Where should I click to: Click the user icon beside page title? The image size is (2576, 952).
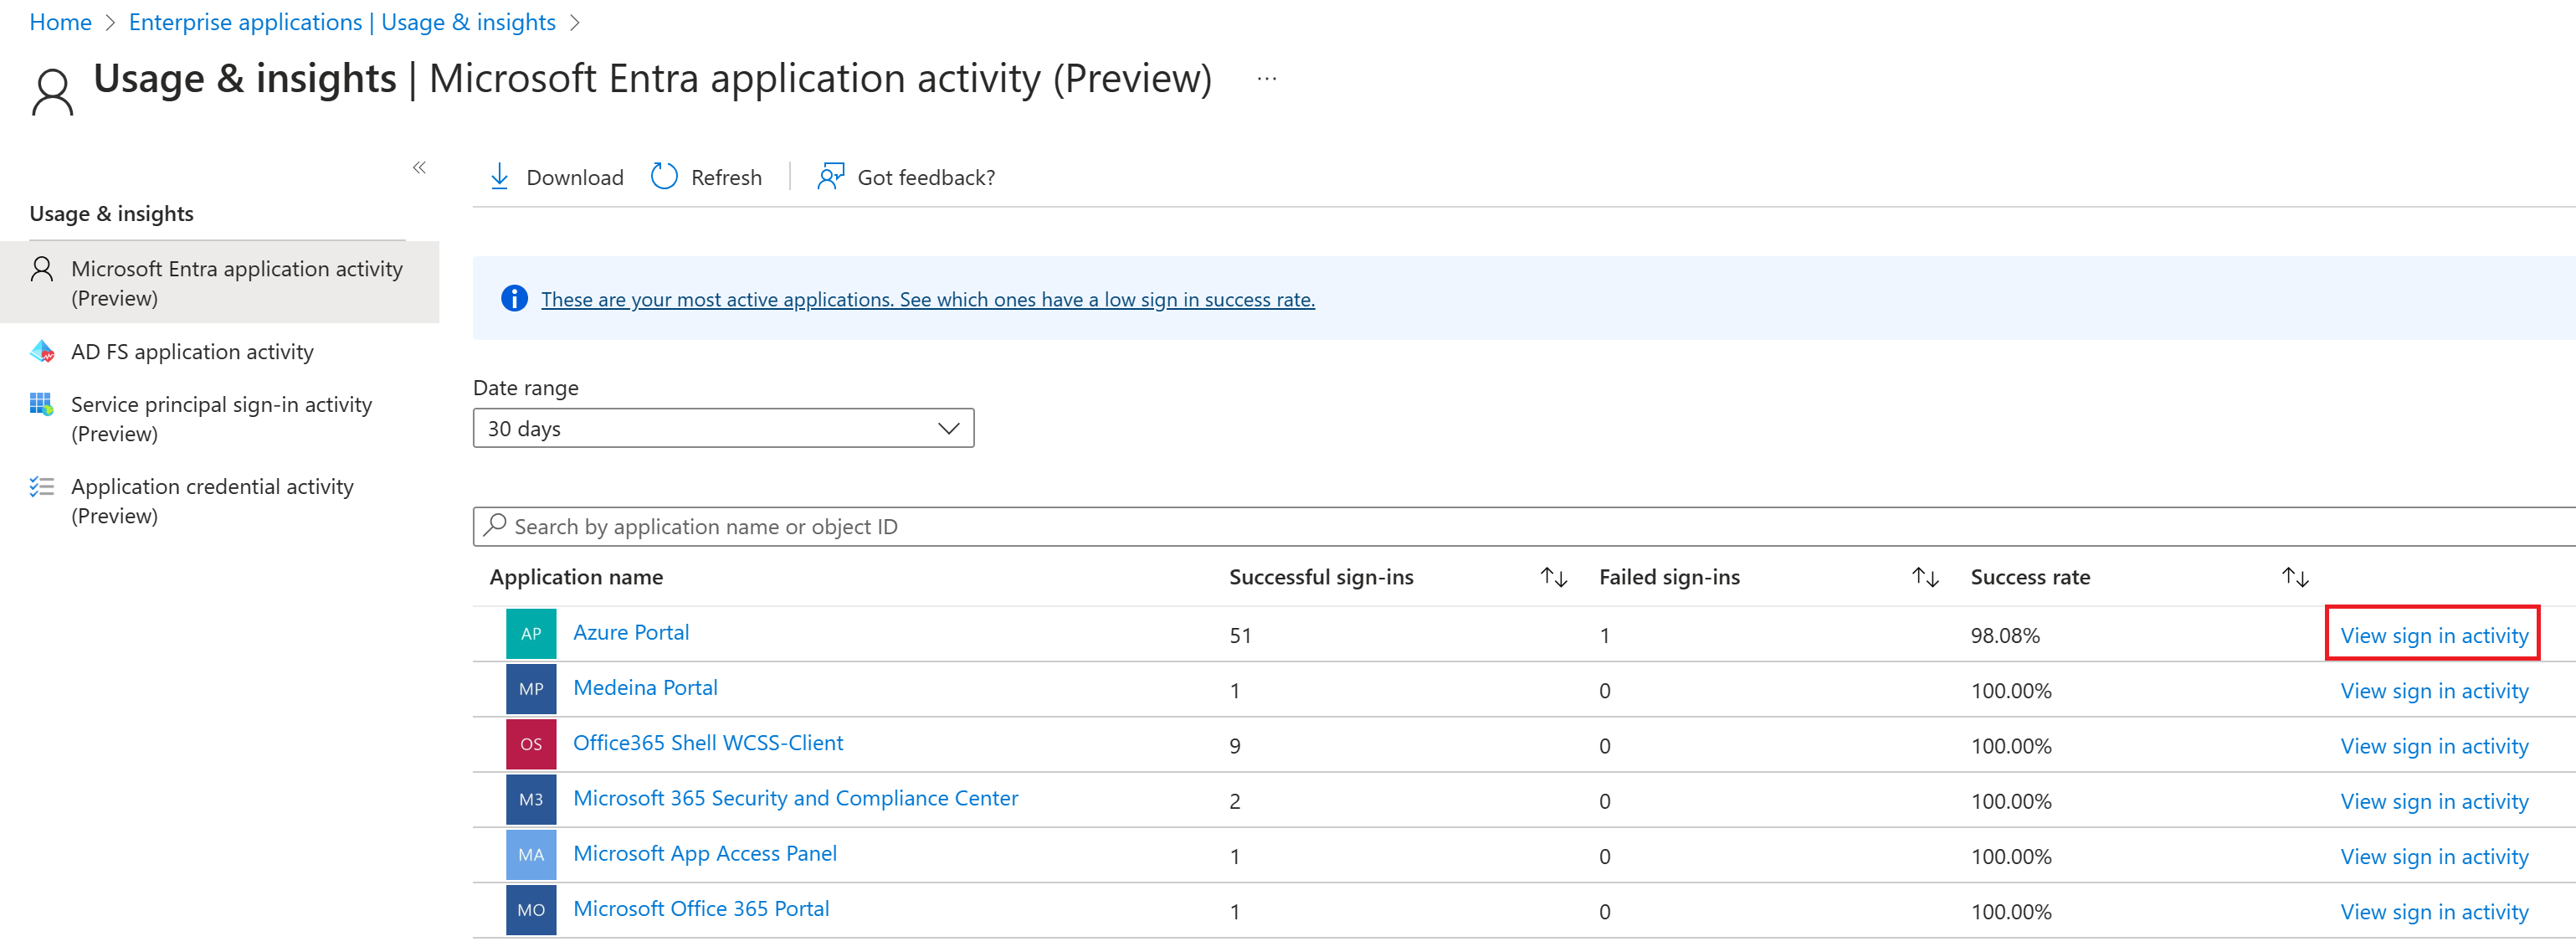click(52, 92)
